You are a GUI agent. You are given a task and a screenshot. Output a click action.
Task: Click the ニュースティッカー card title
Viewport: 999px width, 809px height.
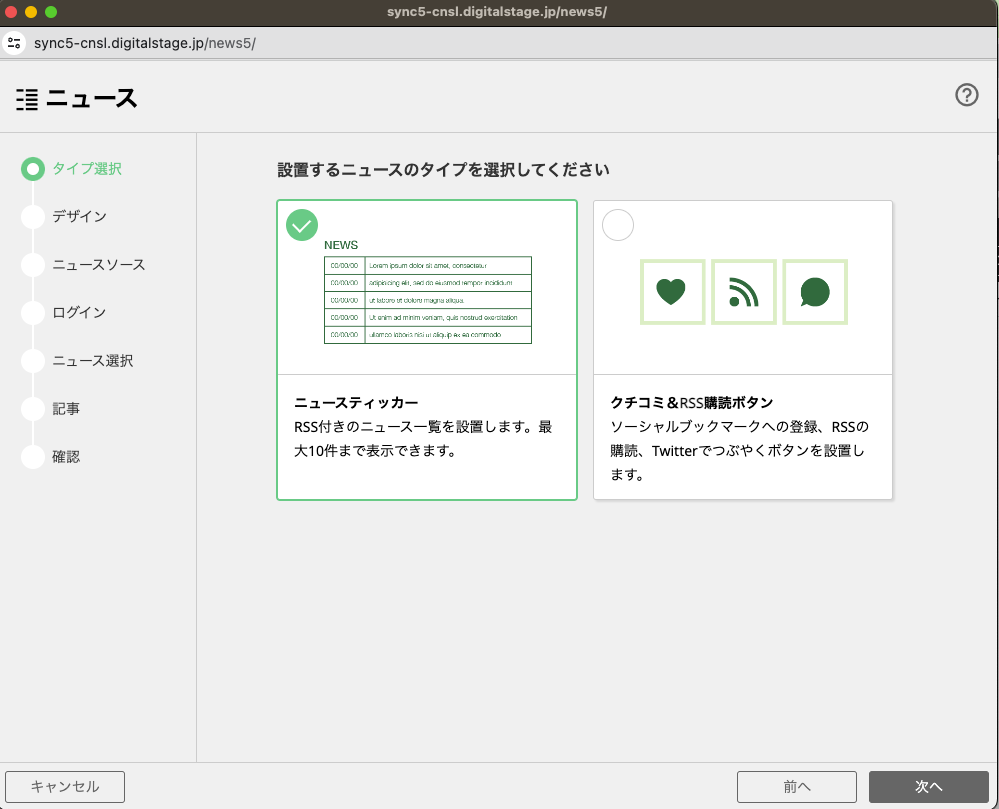pyautogui.click(x=356, y=403)
